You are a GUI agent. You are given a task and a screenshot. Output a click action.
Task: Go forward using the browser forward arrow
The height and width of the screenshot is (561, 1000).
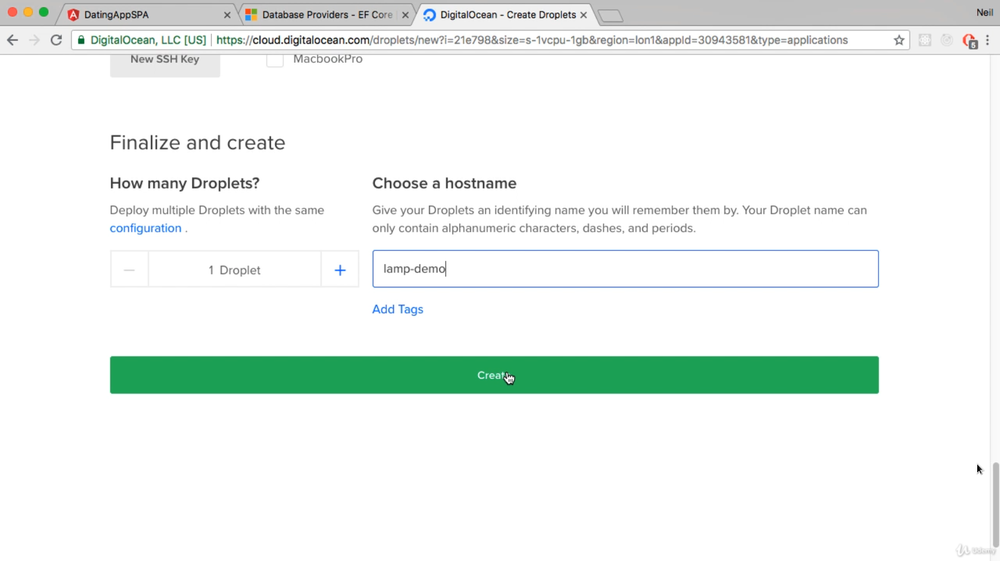[x=34, y=40]
